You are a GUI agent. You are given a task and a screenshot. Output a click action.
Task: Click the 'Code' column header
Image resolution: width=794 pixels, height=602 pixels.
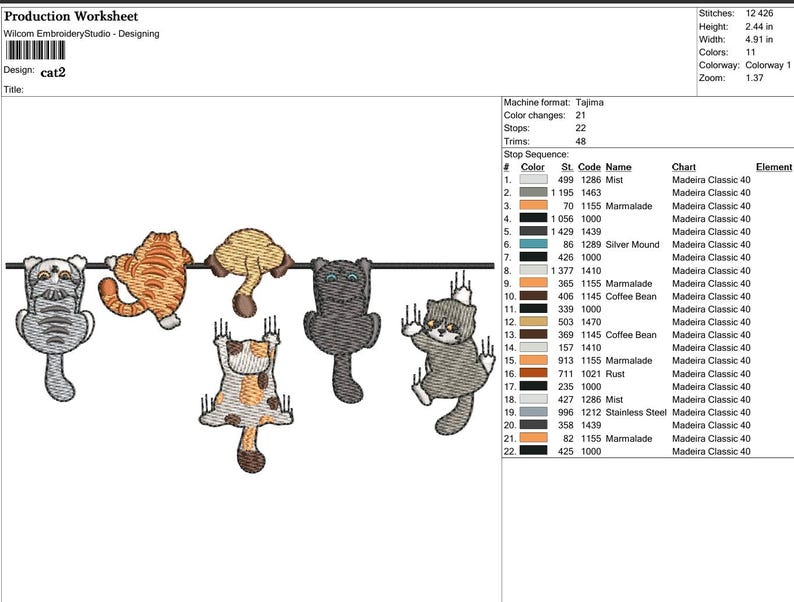click(x=589, y=167)
